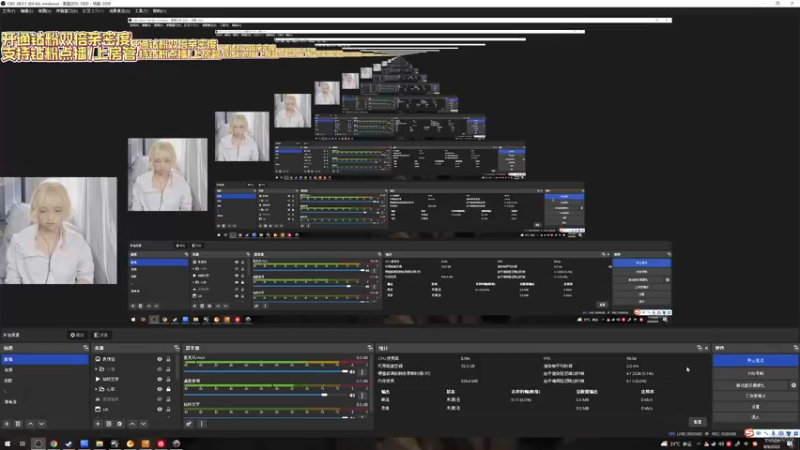This screenshot has width=800, height=450.
Task: Toggle visibility of the media source row
Action: (x=160, y=379)
